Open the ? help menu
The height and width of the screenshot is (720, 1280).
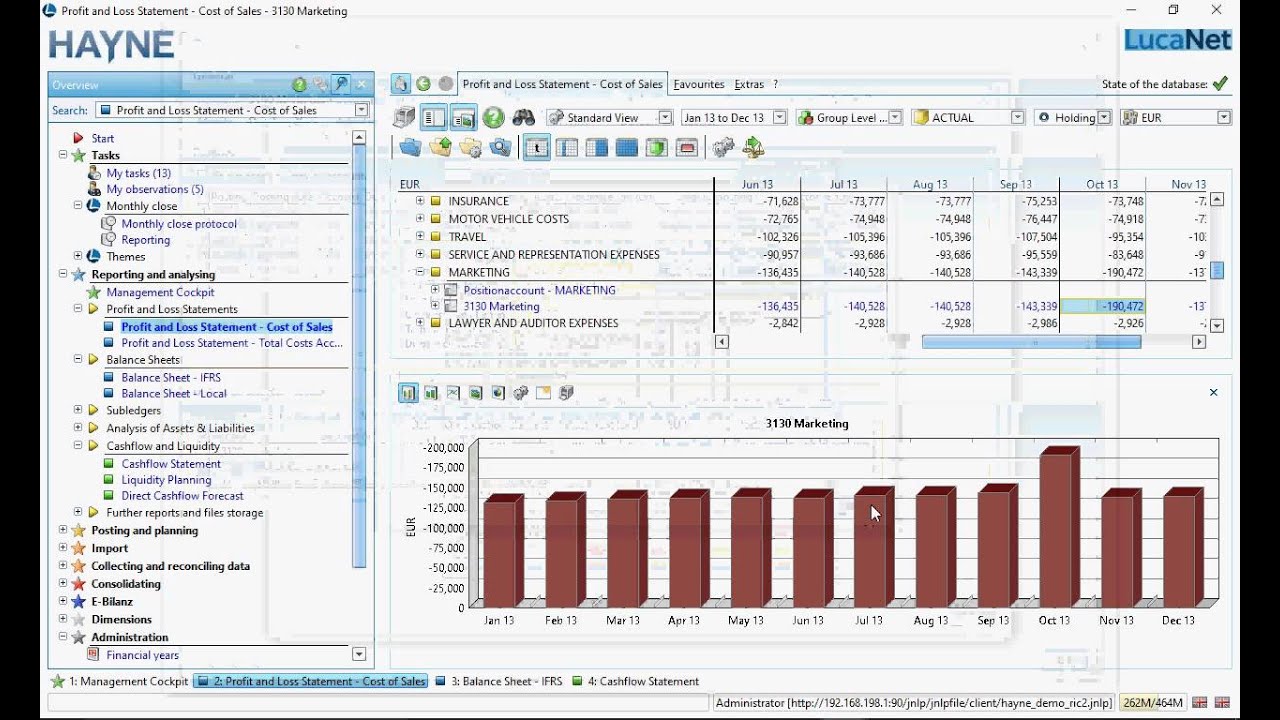coord(775,85)
